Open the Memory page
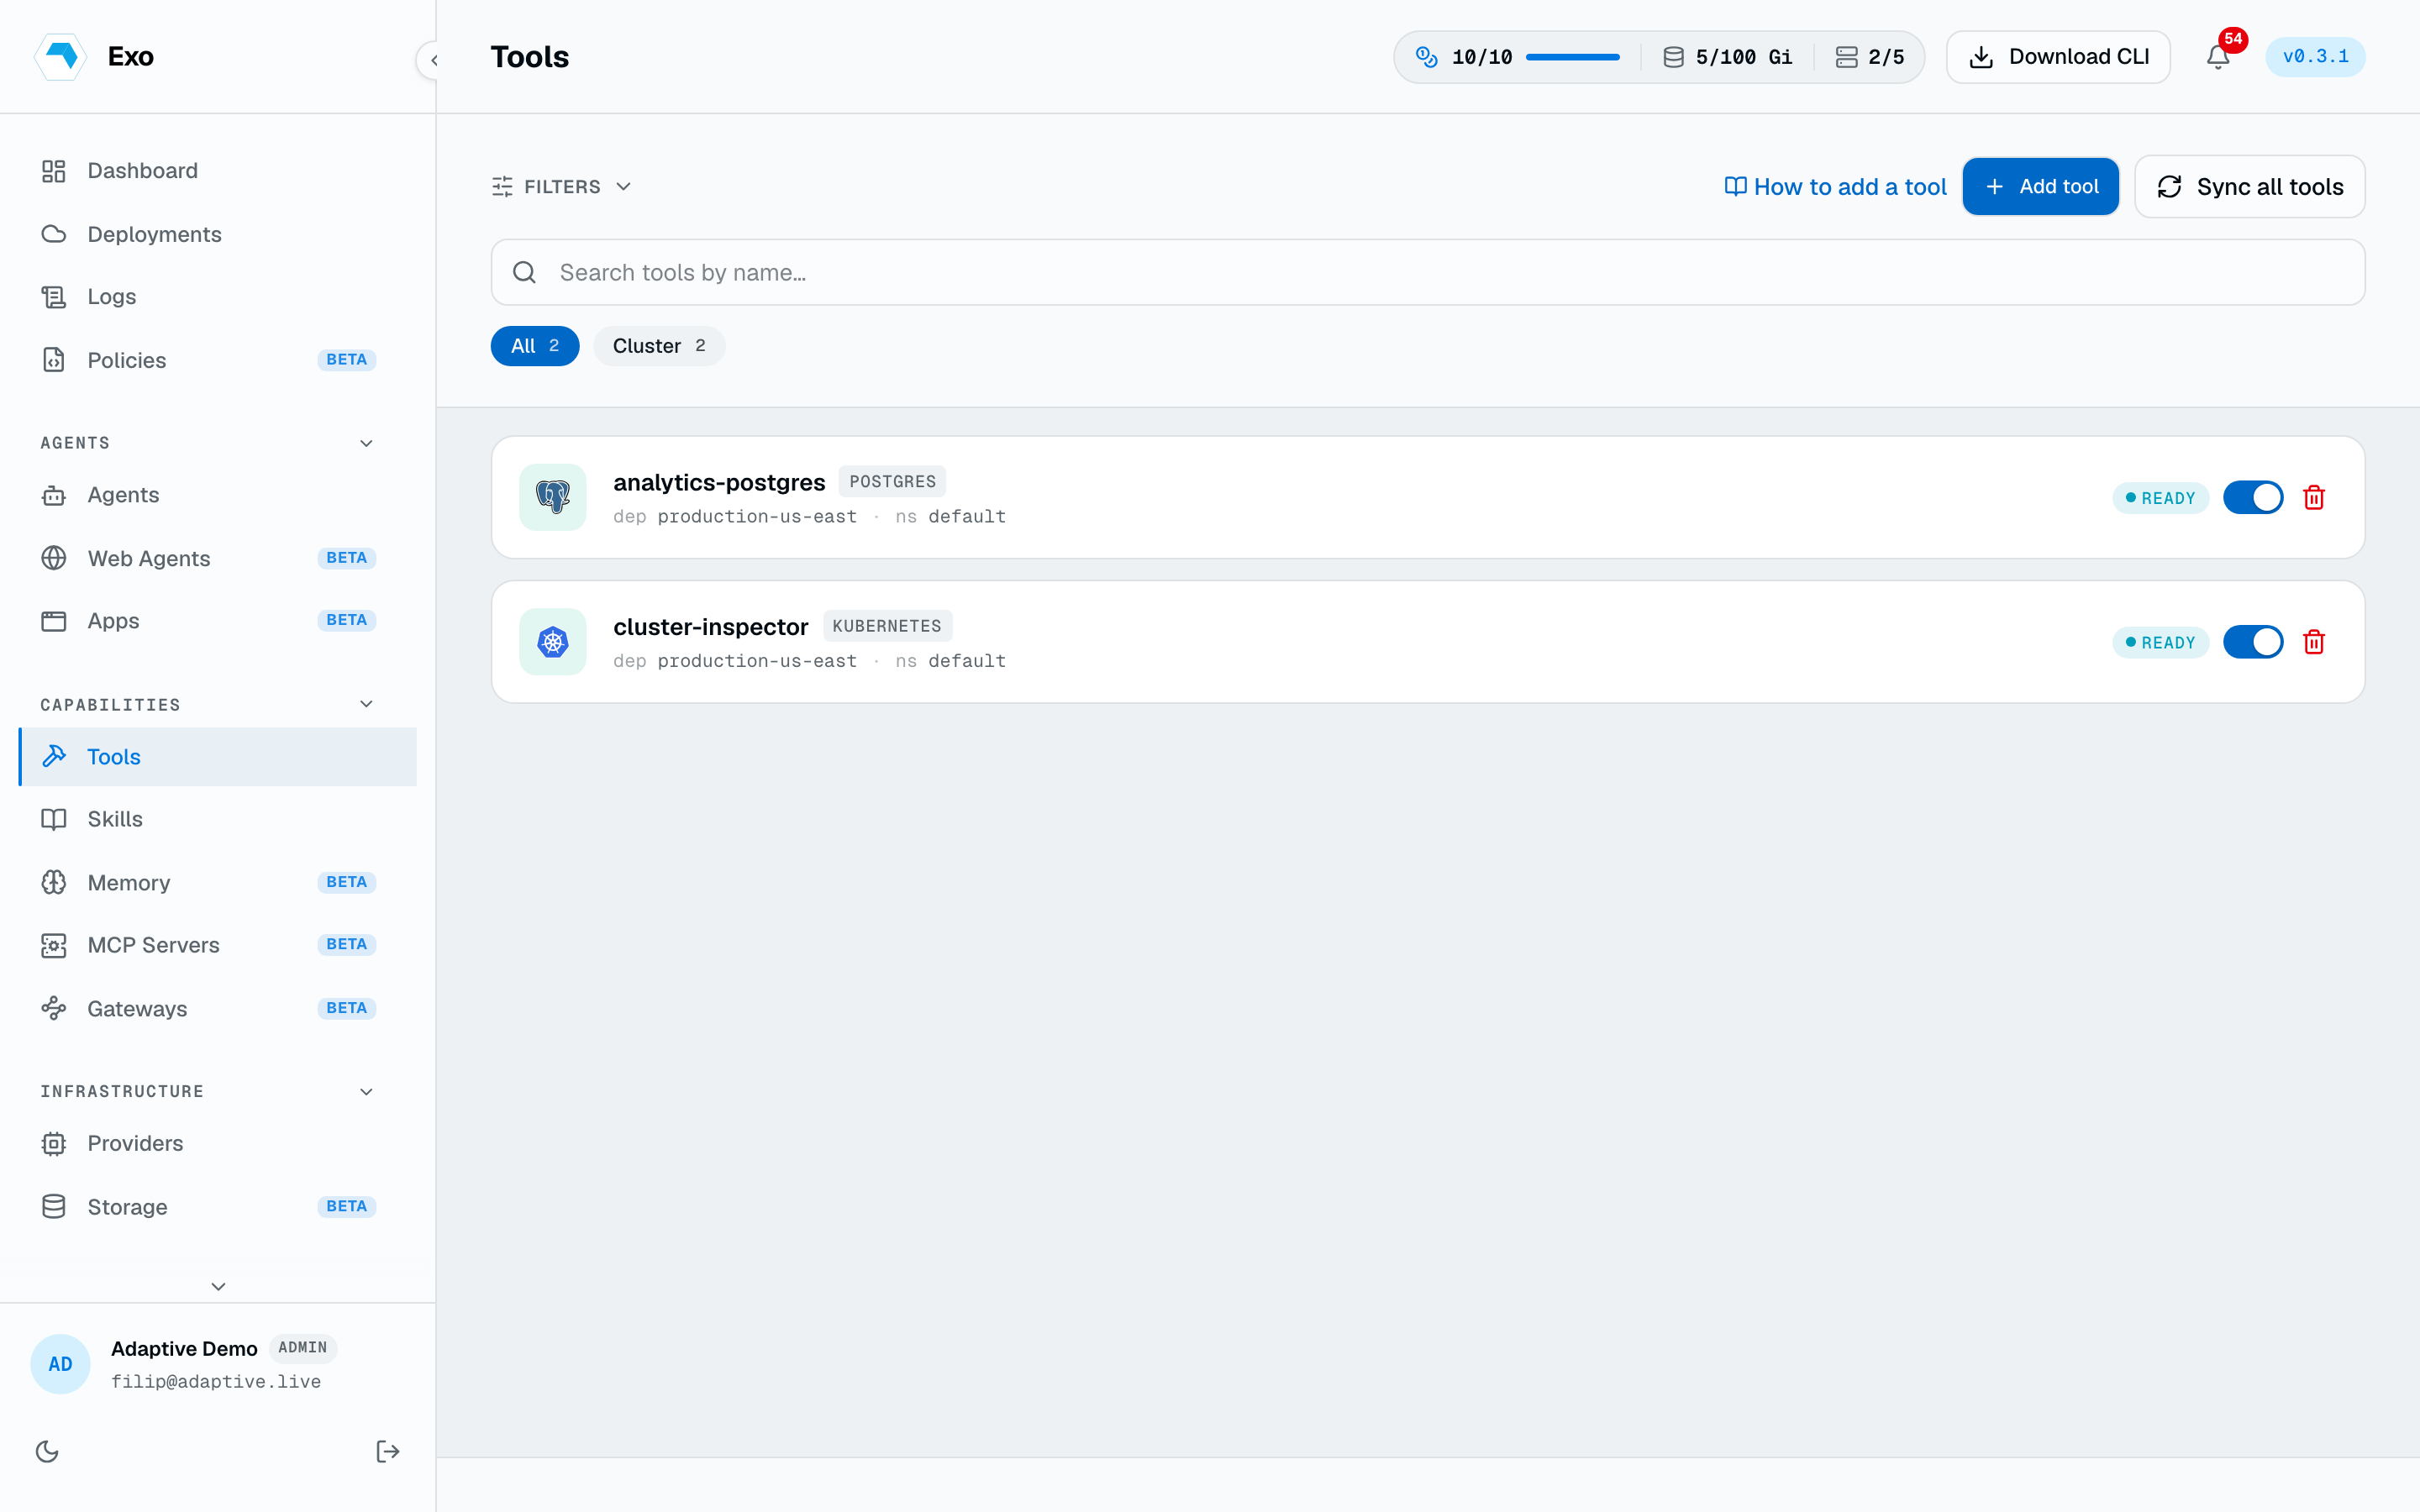The height and width of the screenshot is (1512, 2420). tap(217, 882)
